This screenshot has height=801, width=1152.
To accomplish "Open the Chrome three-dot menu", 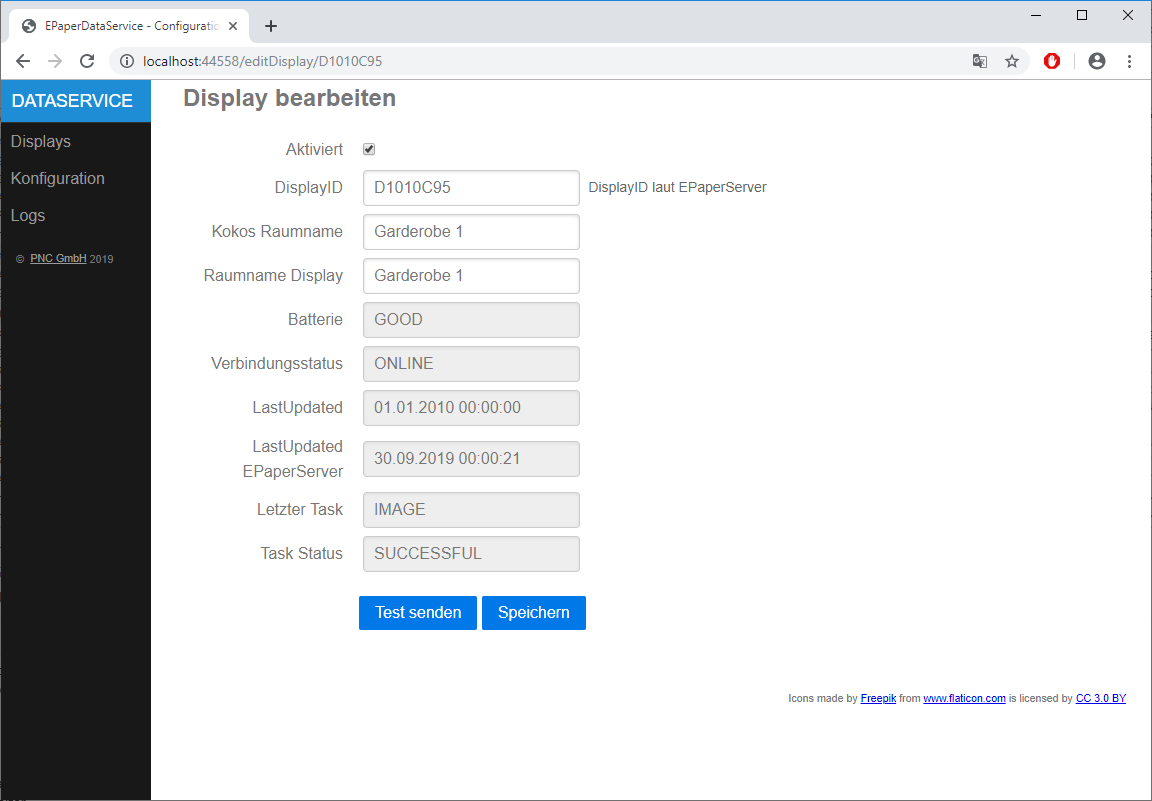I will [x=1129, y=61].
